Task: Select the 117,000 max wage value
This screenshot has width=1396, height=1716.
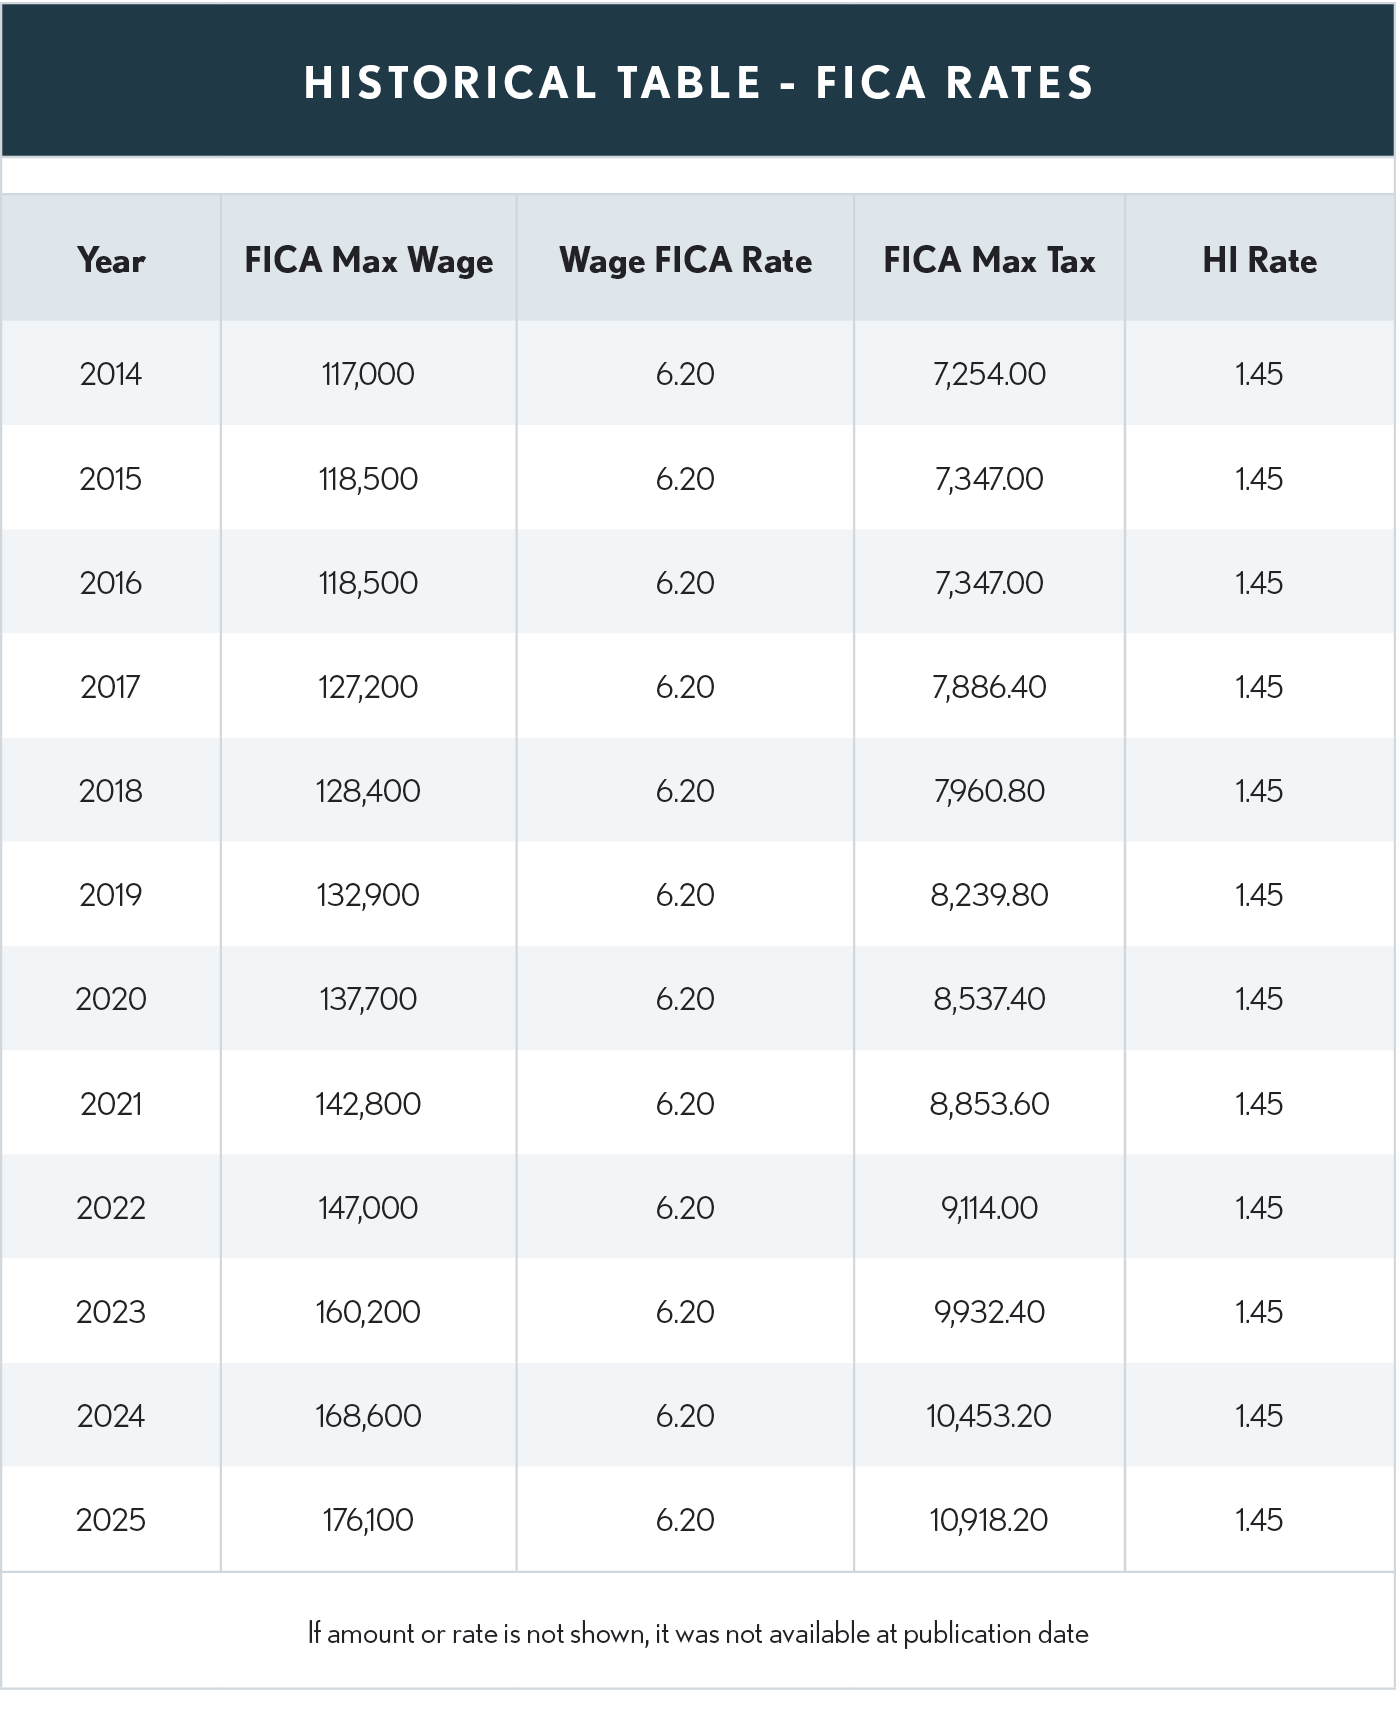Action: point(368,374)
